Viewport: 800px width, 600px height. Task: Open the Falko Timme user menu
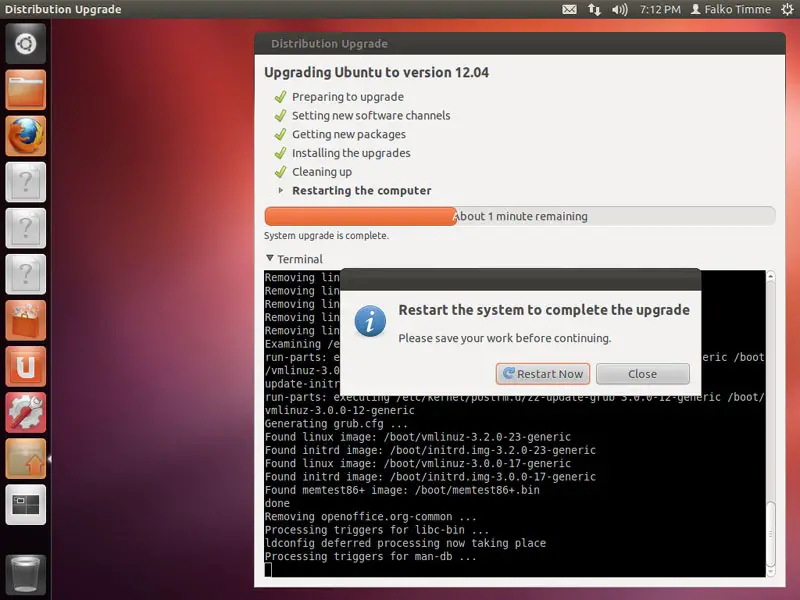pyautogui.click(x=731, y=9)
